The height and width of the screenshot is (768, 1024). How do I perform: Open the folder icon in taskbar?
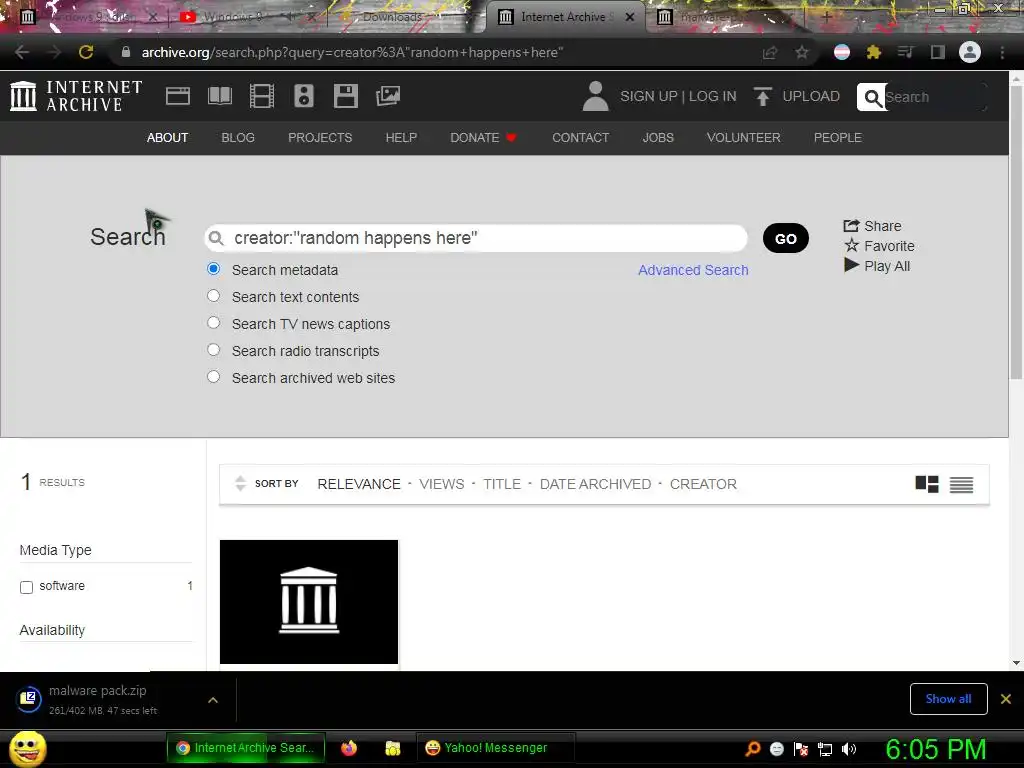(x=392, y=748)
